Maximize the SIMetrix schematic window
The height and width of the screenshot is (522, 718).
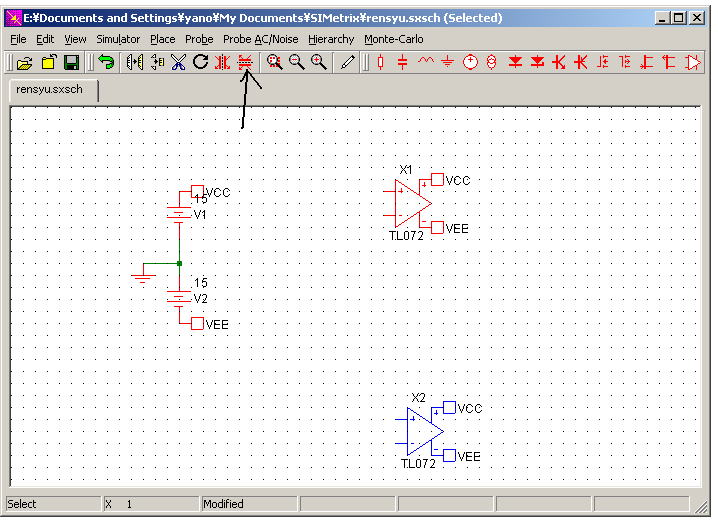[x=679, y=18]
